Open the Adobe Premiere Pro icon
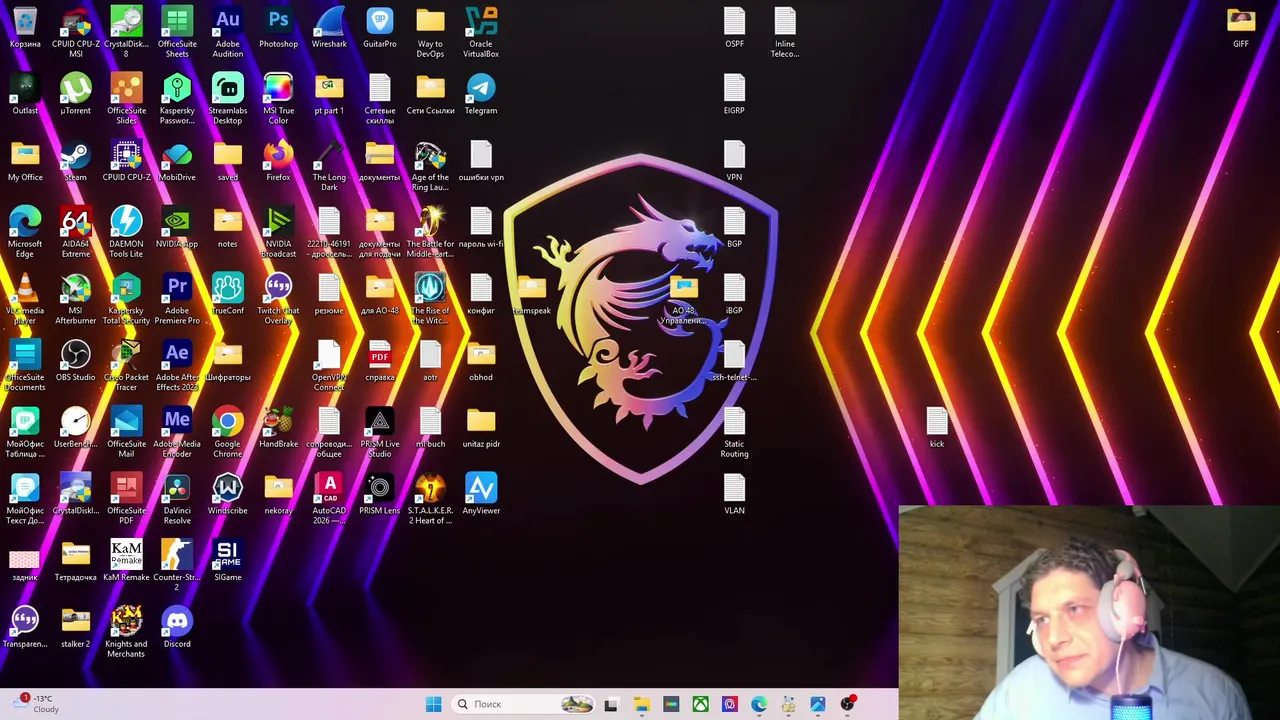Image resolution: width=1280 pixels, height=720 pixels. pyautogui.click(x=177, y=299)
